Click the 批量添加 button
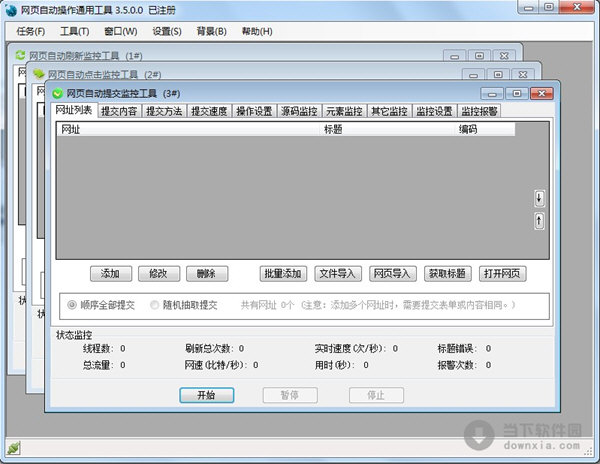This screenshot has width=600, height=464. click(x=283, y=274)
